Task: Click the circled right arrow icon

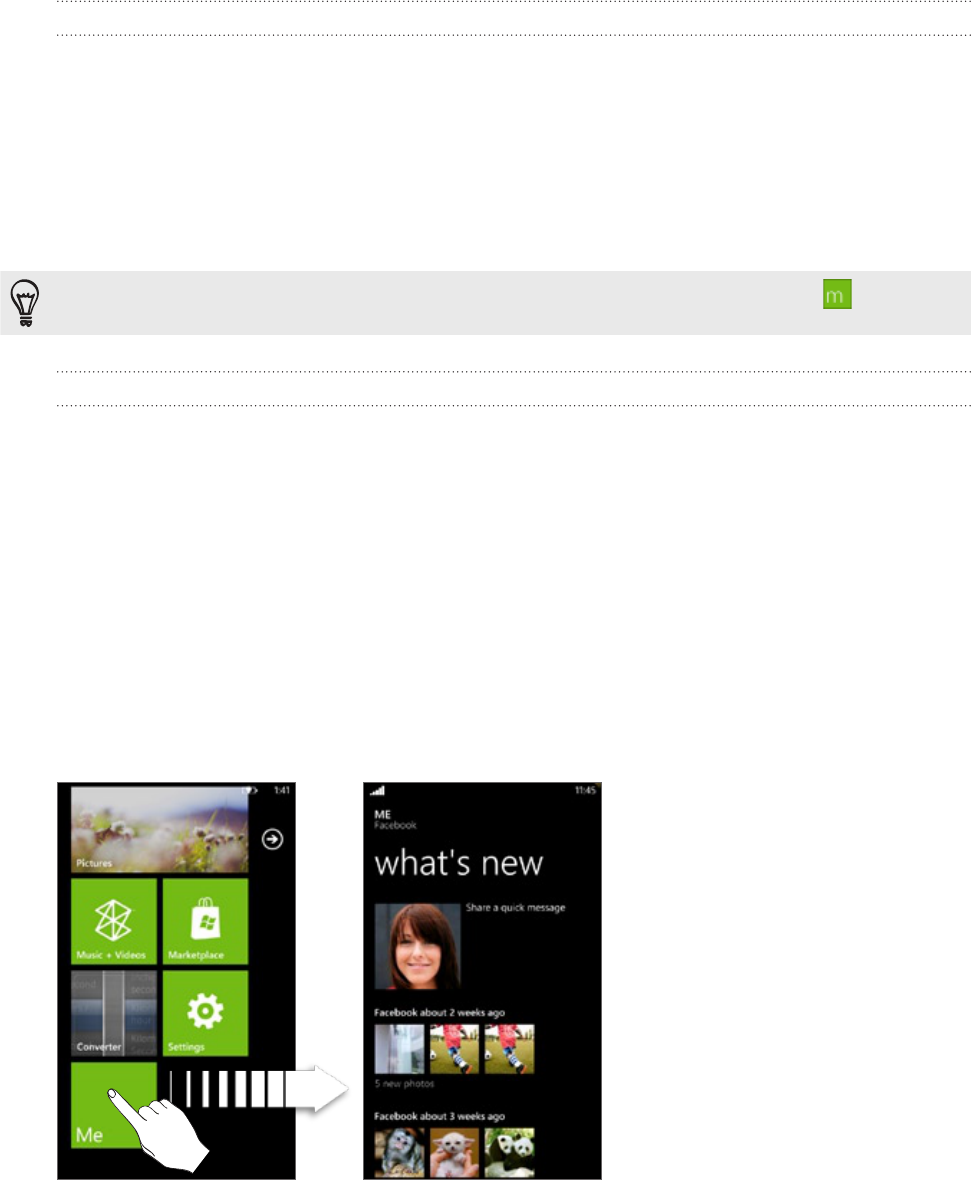Action: [272, 839]
